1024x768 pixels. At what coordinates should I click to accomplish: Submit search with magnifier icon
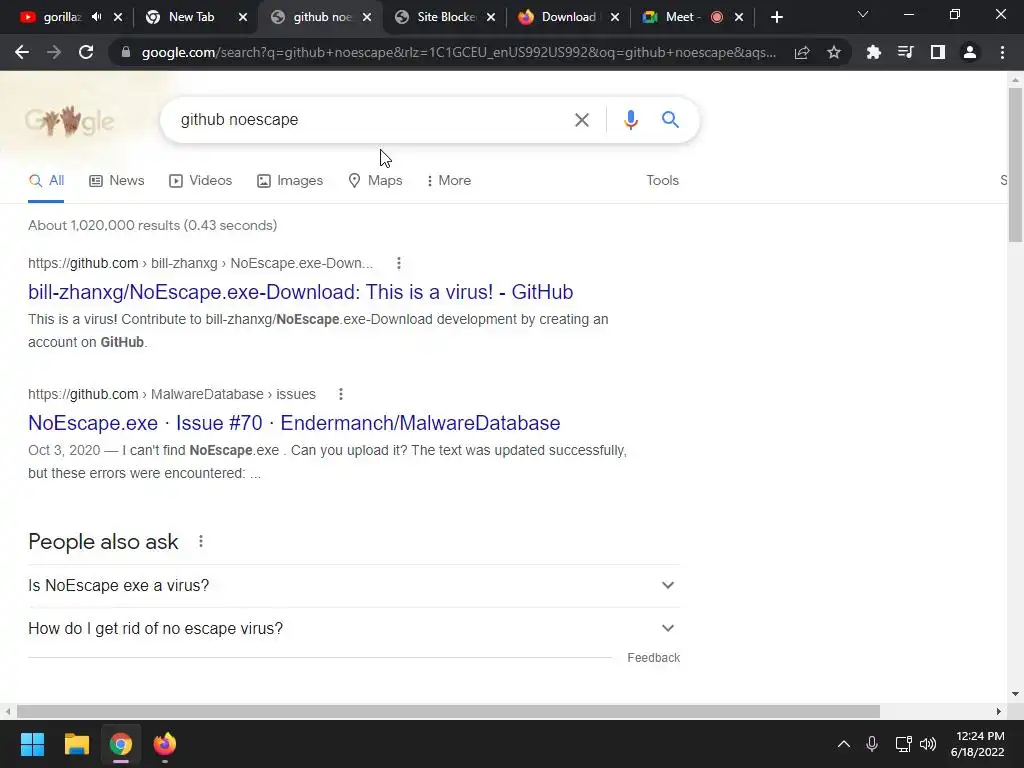click(x=670, y=120)
